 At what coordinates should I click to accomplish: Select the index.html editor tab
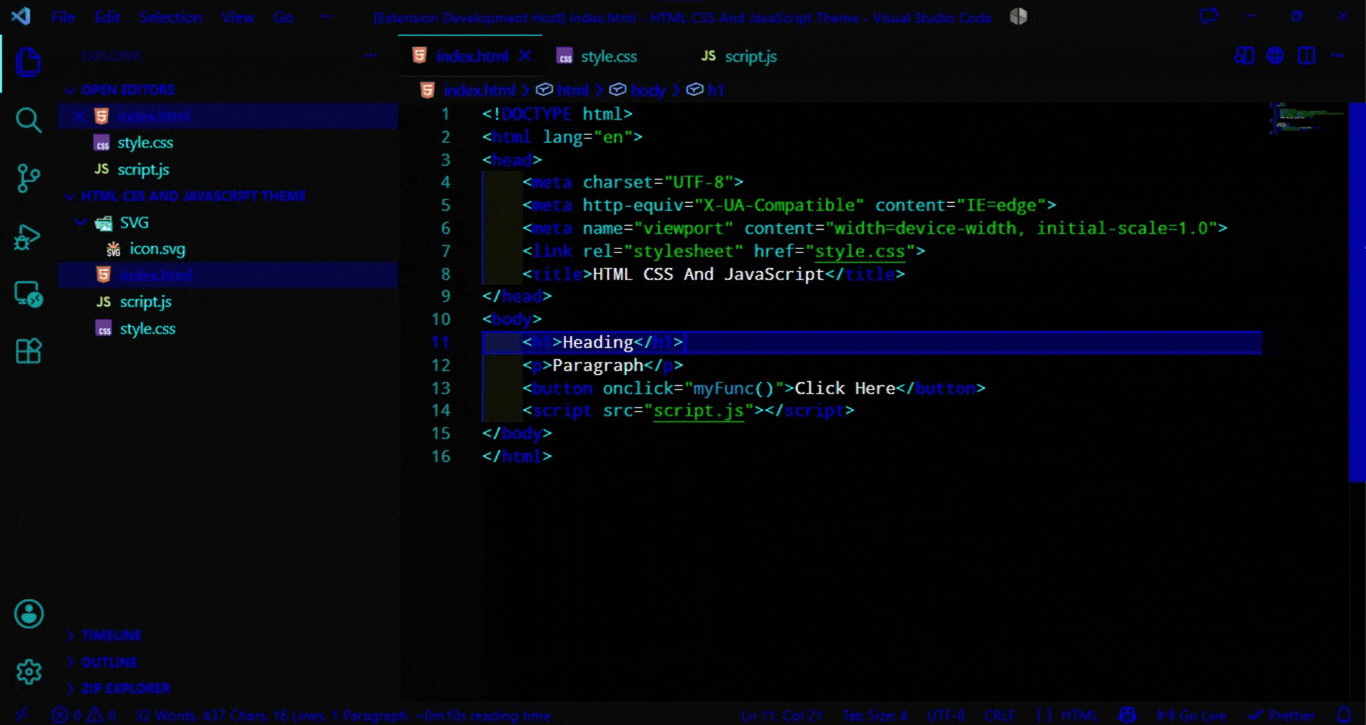click(471, 56)
